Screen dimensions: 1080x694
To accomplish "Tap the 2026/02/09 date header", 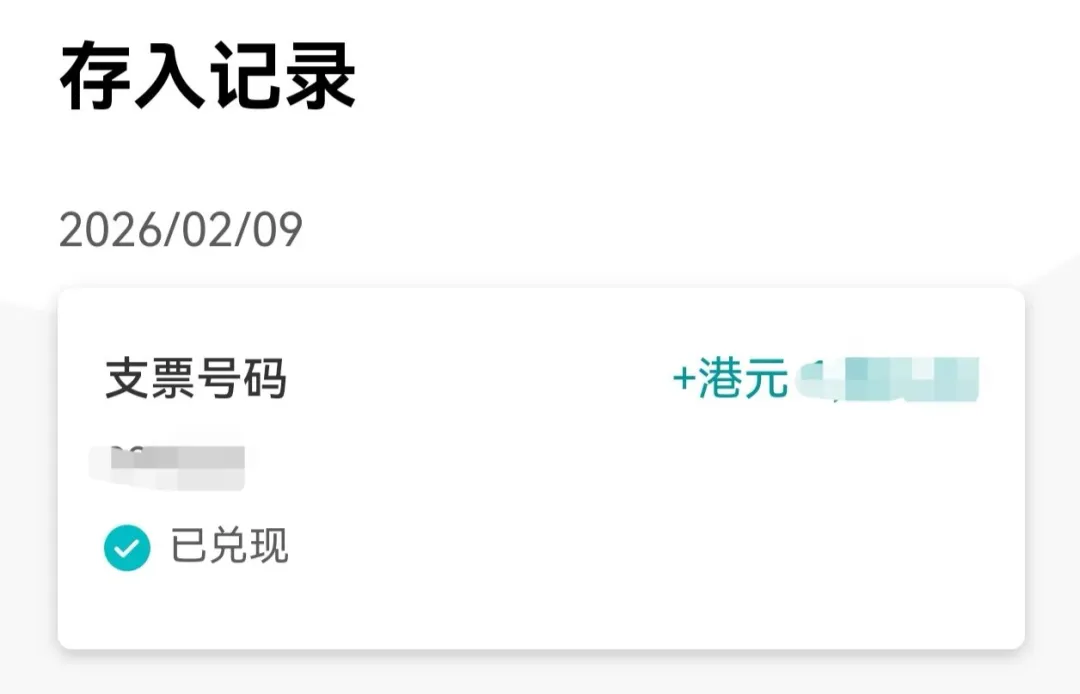I will point(181,231).
